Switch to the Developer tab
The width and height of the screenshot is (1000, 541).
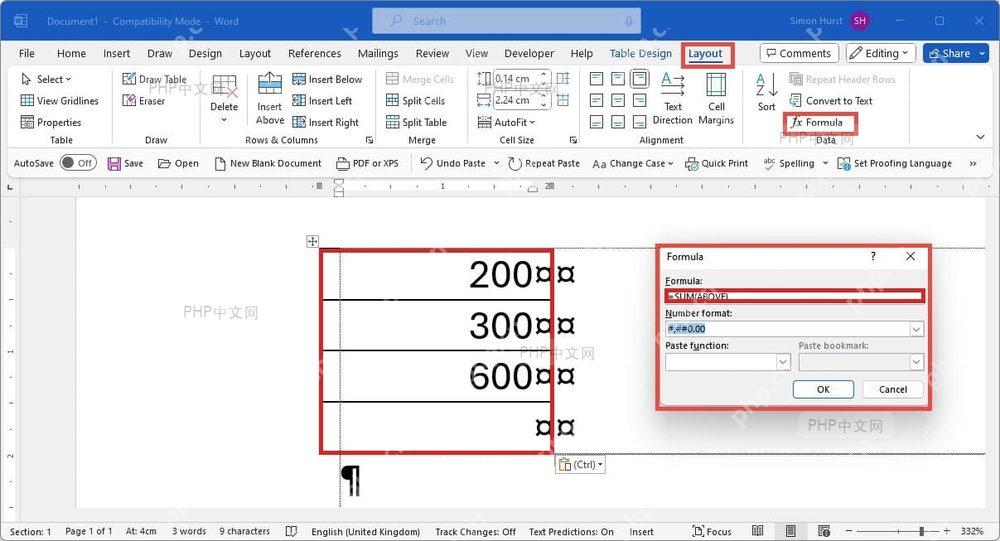click(x=529, y=54)
